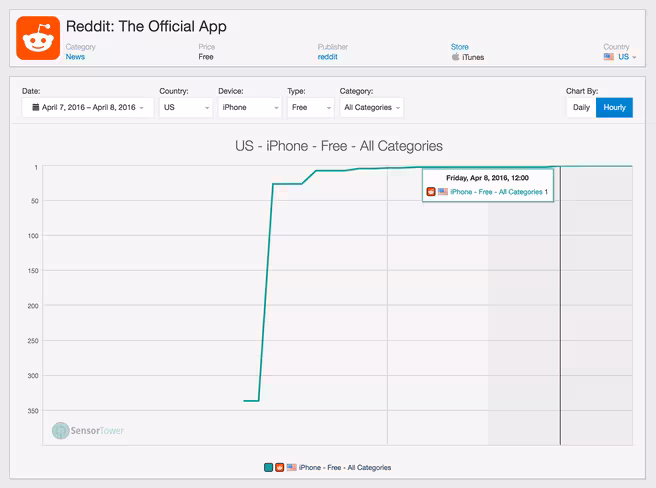The width and height of the screenshot is (656, 488).
Task: Open the reddit publisher link
Action: (x=327, y=57)
